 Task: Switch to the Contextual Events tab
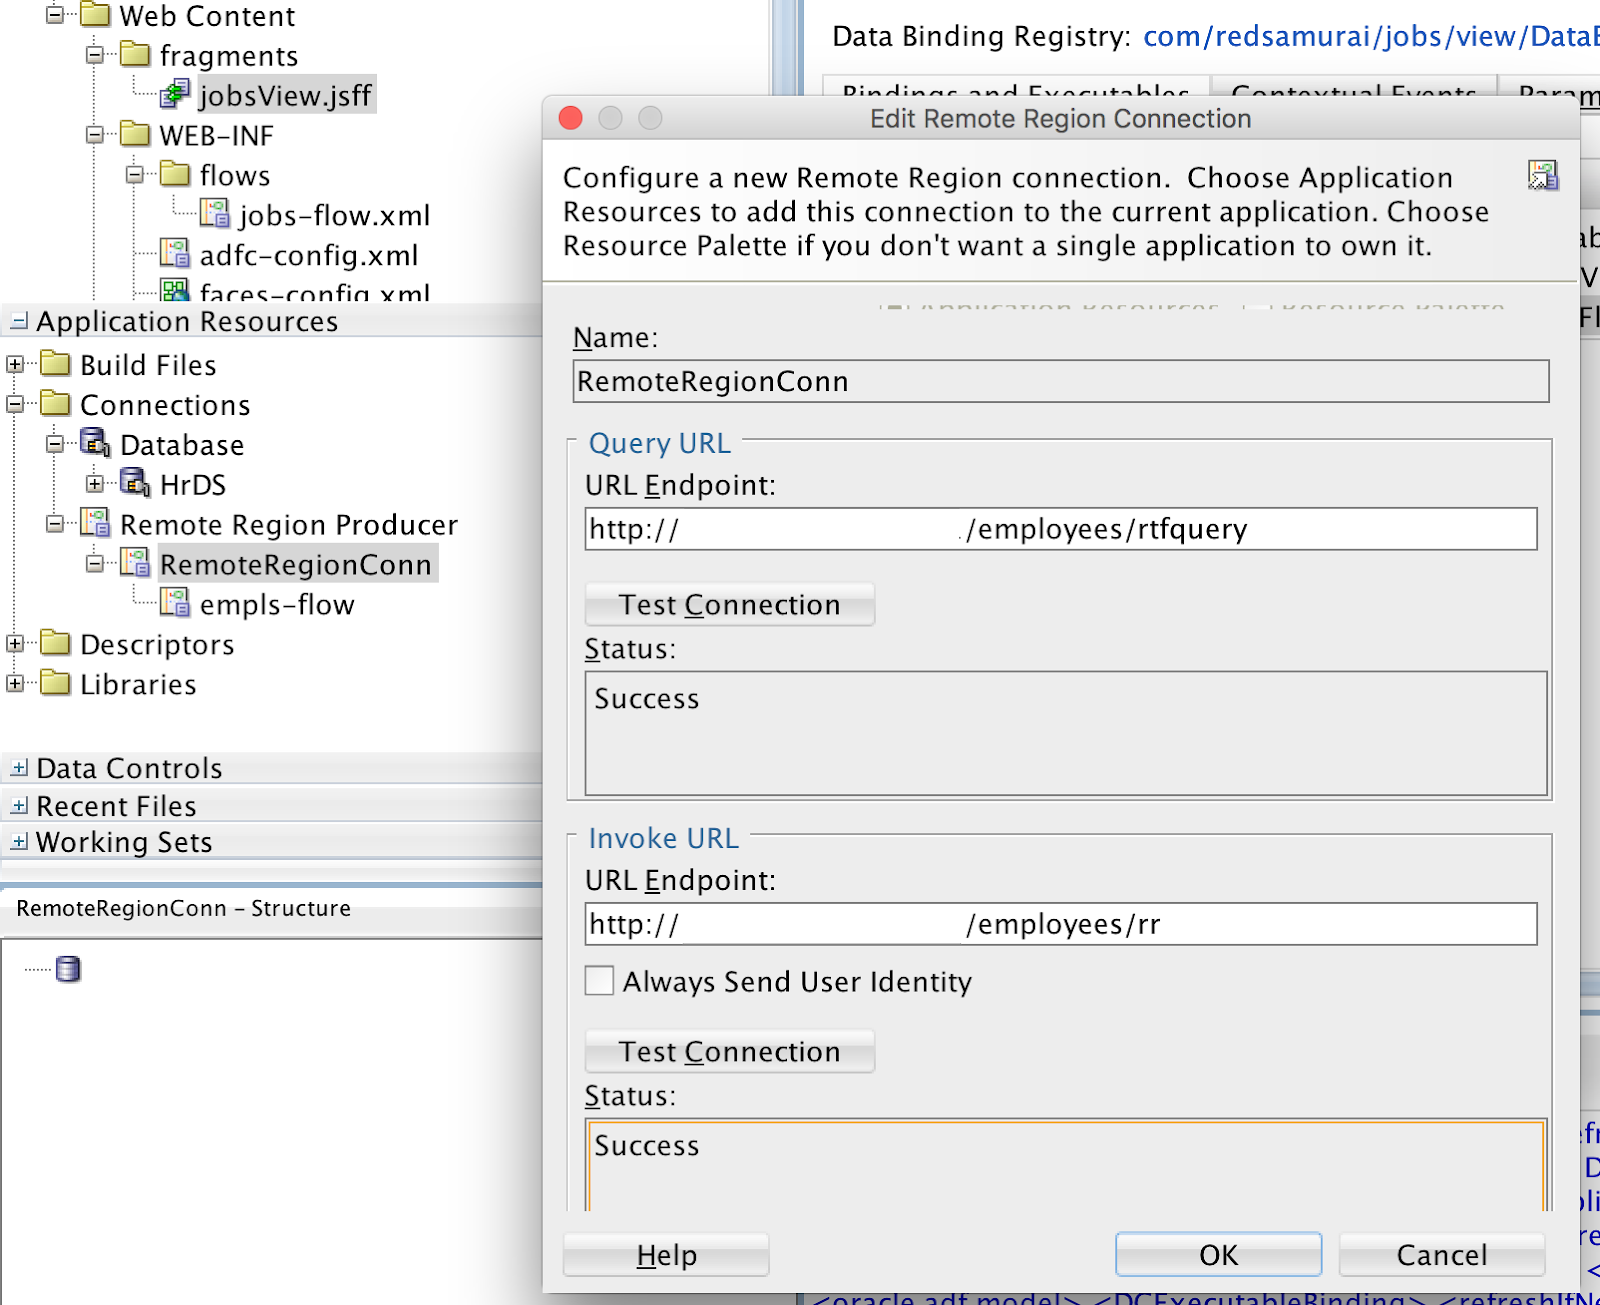1355,90
